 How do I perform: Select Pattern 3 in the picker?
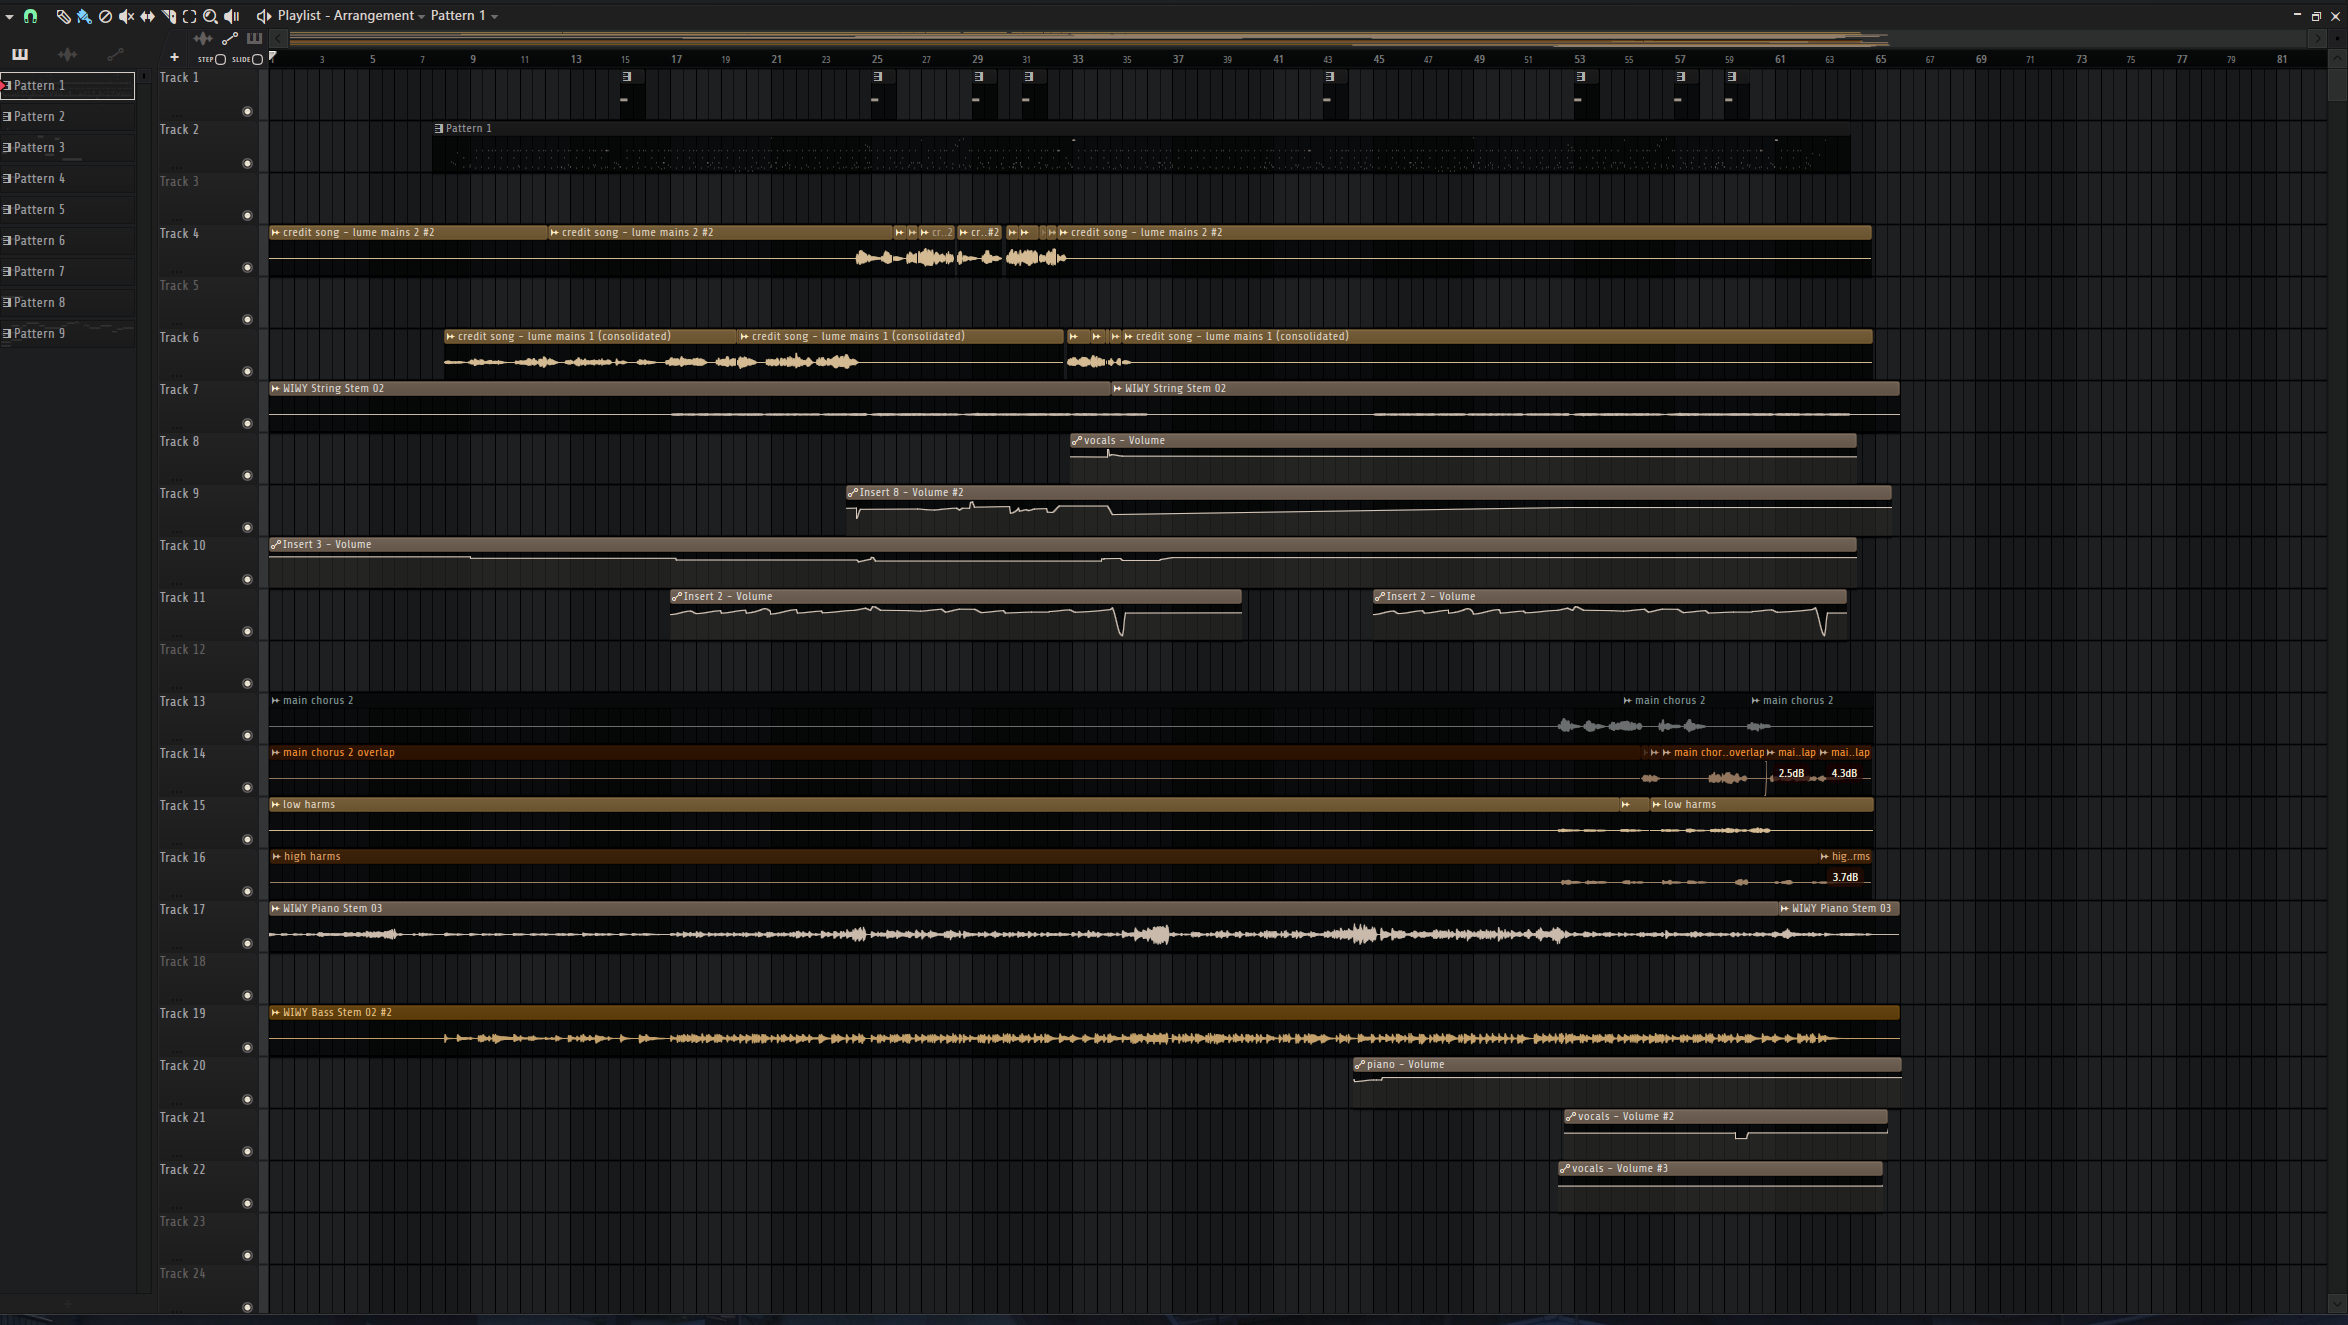67,148
